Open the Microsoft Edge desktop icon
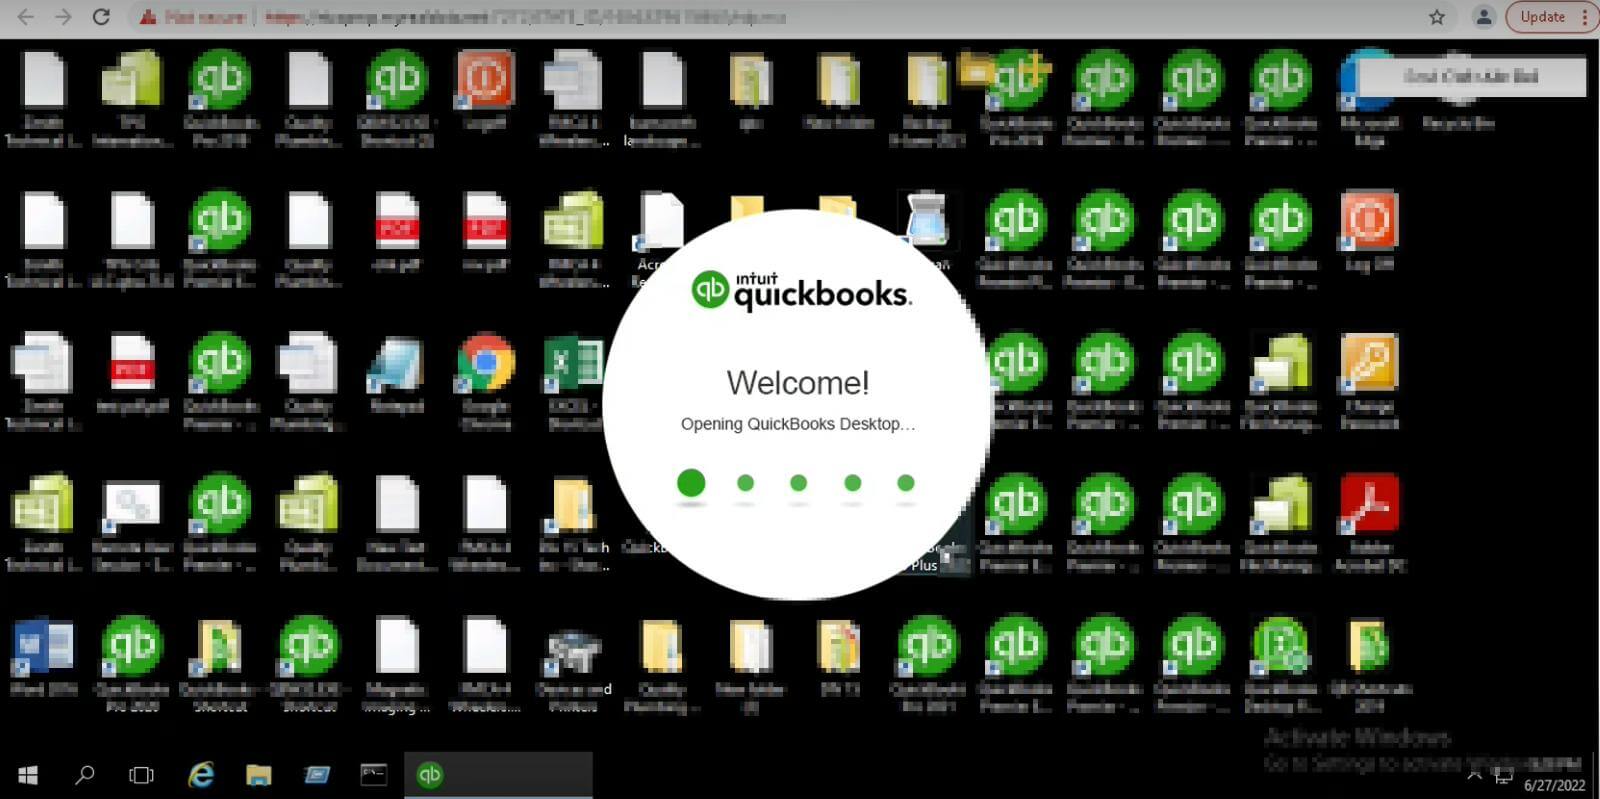The height and width of the screenshot is (799, 1600). pos(1368,80)
